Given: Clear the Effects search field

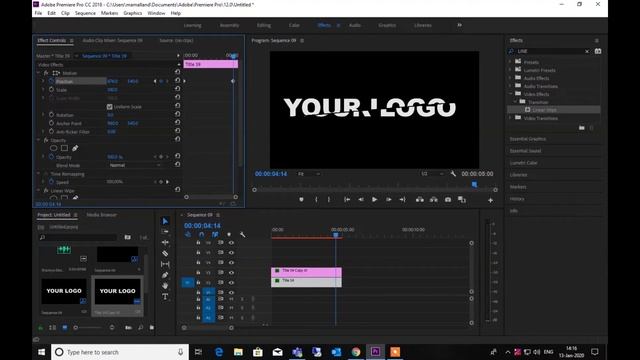Looking at the screenshot, I should pos(587,51).
